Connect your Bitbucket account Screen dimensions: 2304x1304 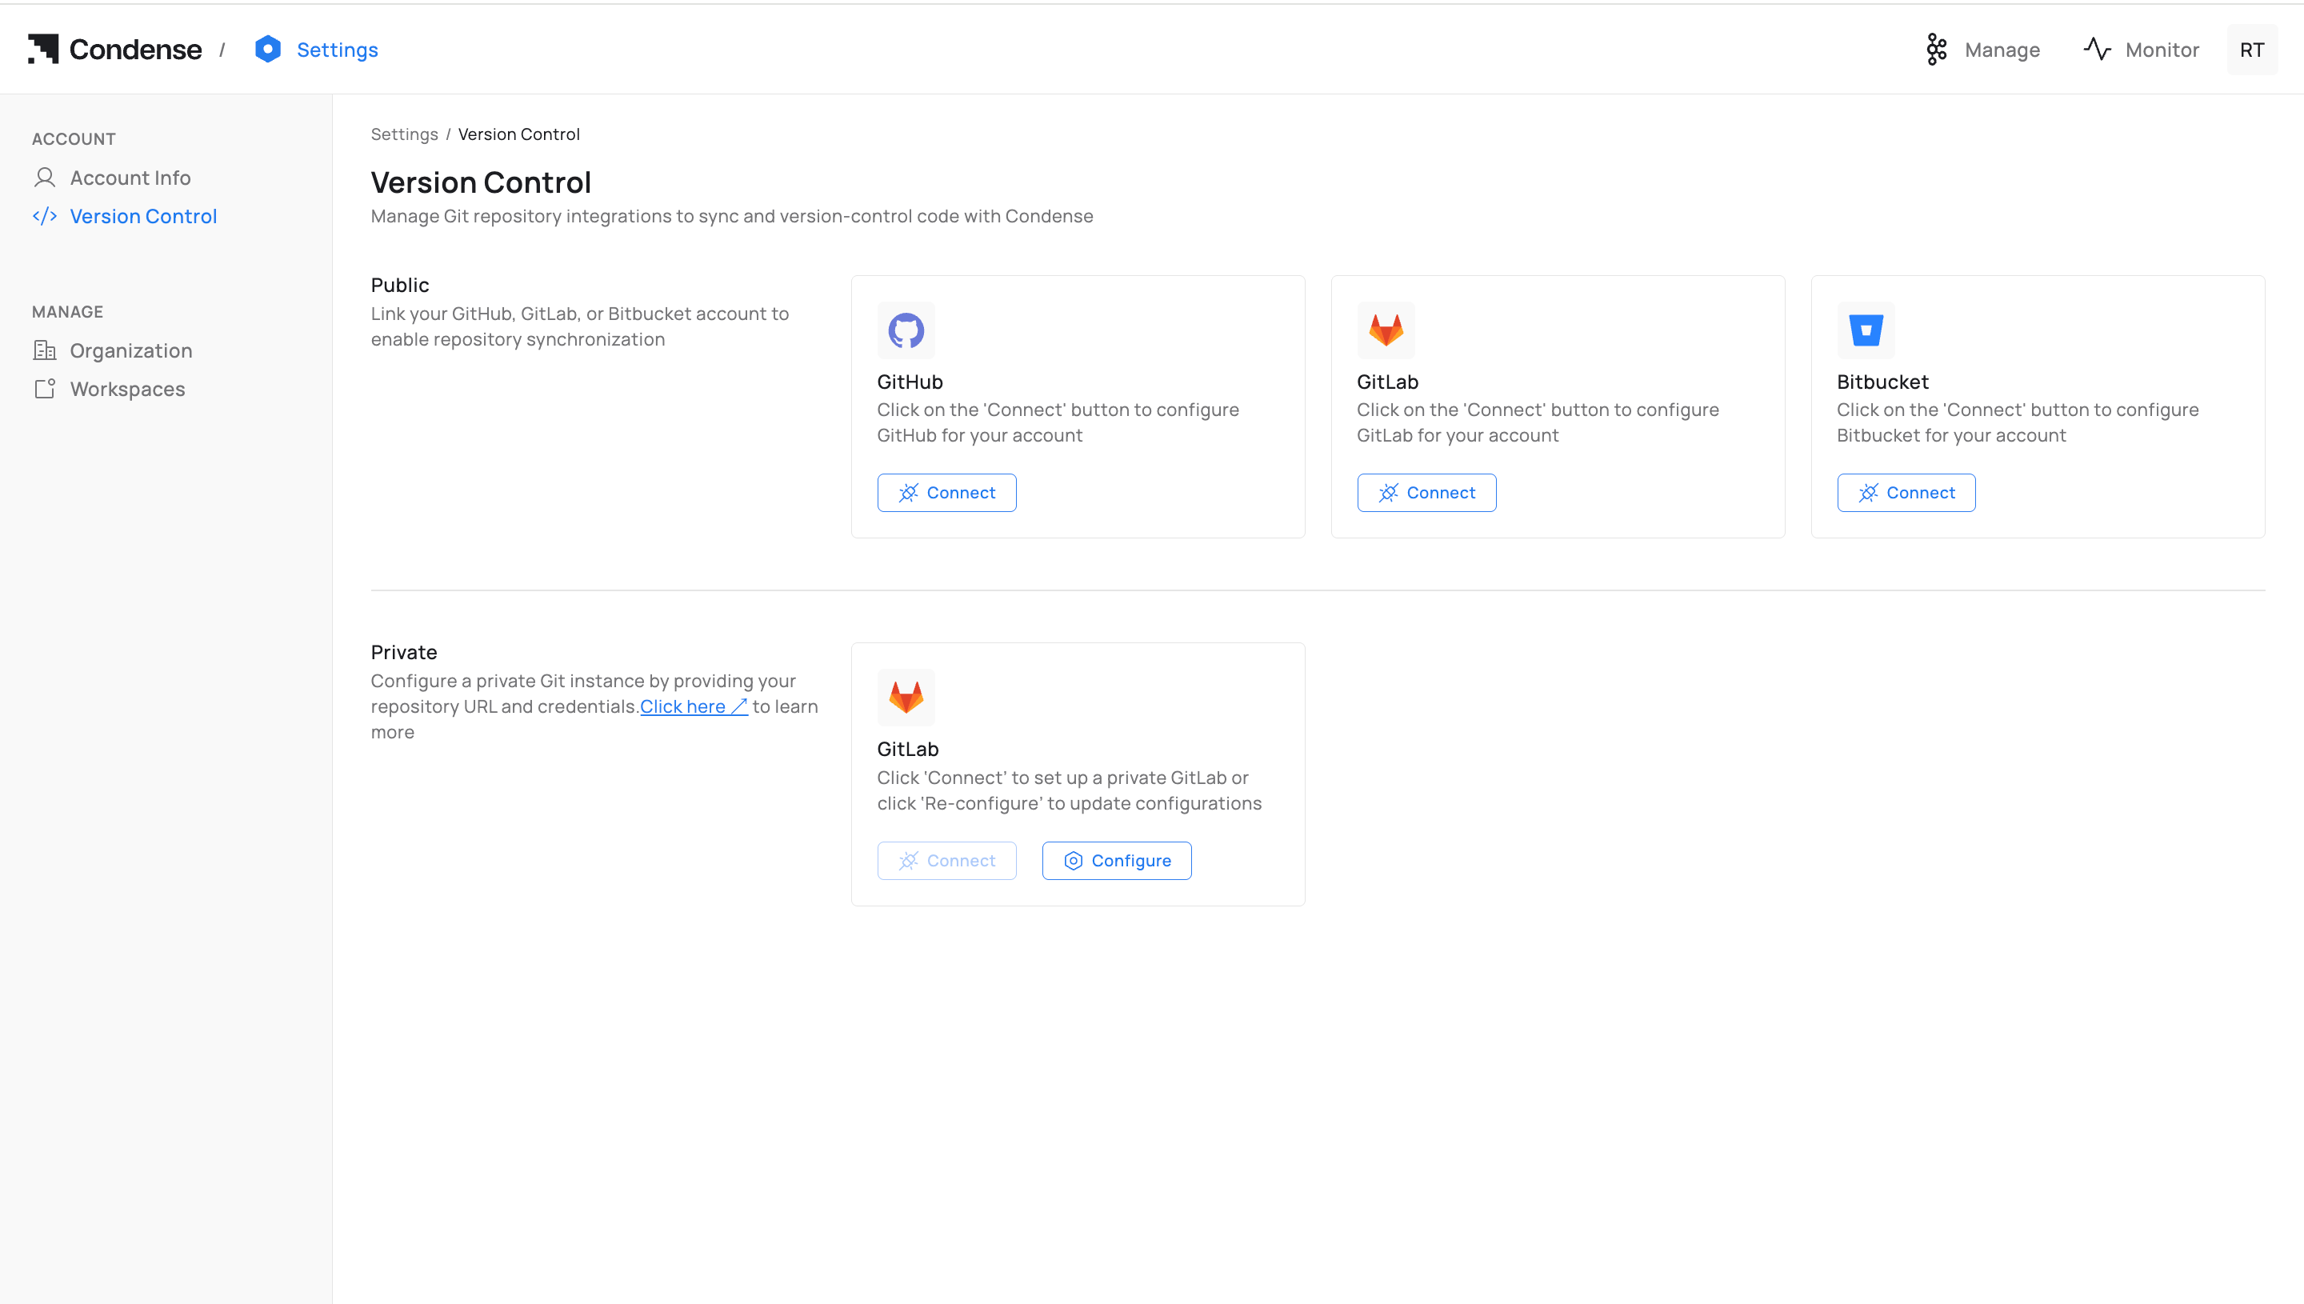(1905, 493)
